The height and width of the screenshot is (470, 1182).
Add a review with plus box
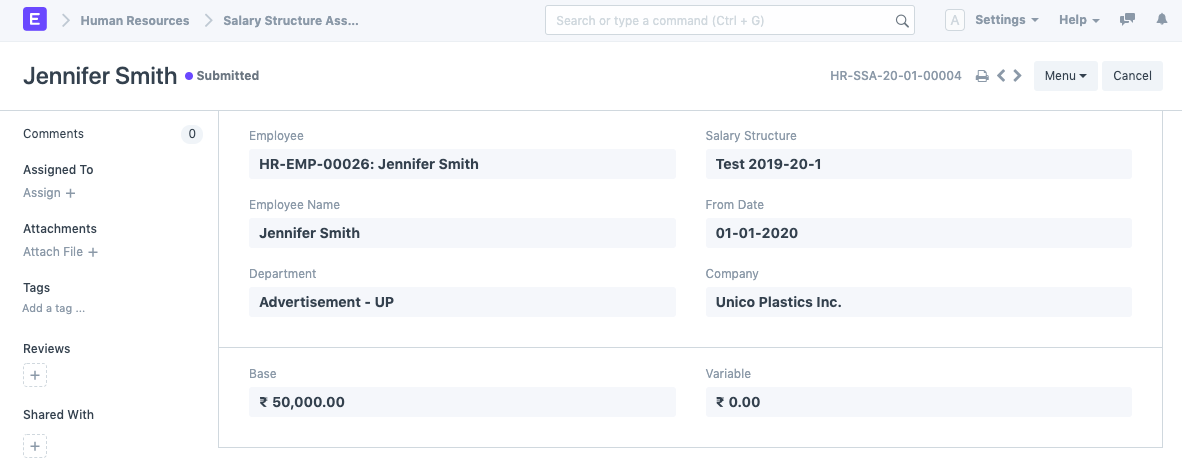tap(35, 376)
